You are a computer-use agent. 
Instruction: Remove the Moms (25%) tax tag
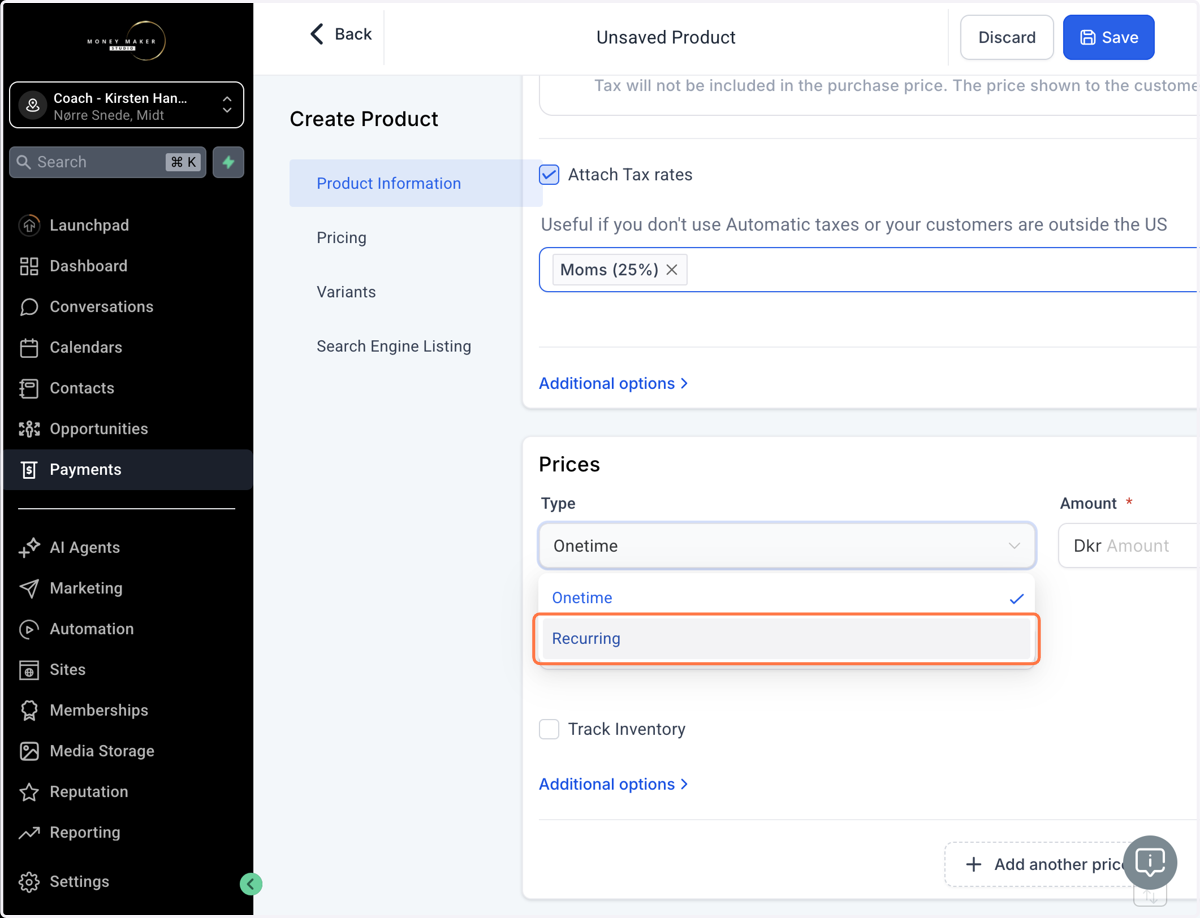[672, 270]
